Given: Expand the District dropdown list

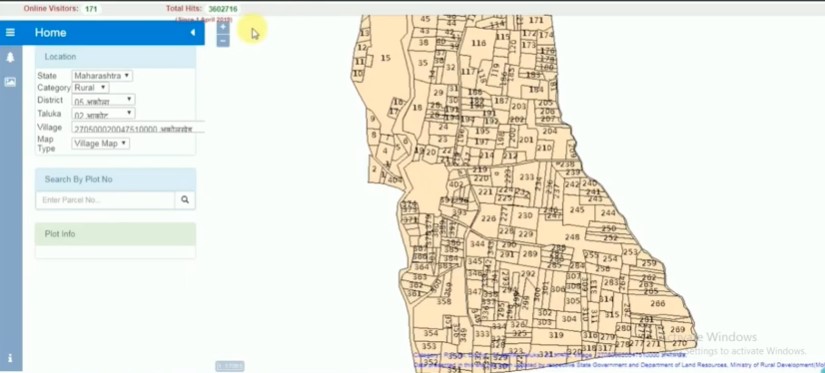Looking at the screenshot, I should [x=103, y=100].
